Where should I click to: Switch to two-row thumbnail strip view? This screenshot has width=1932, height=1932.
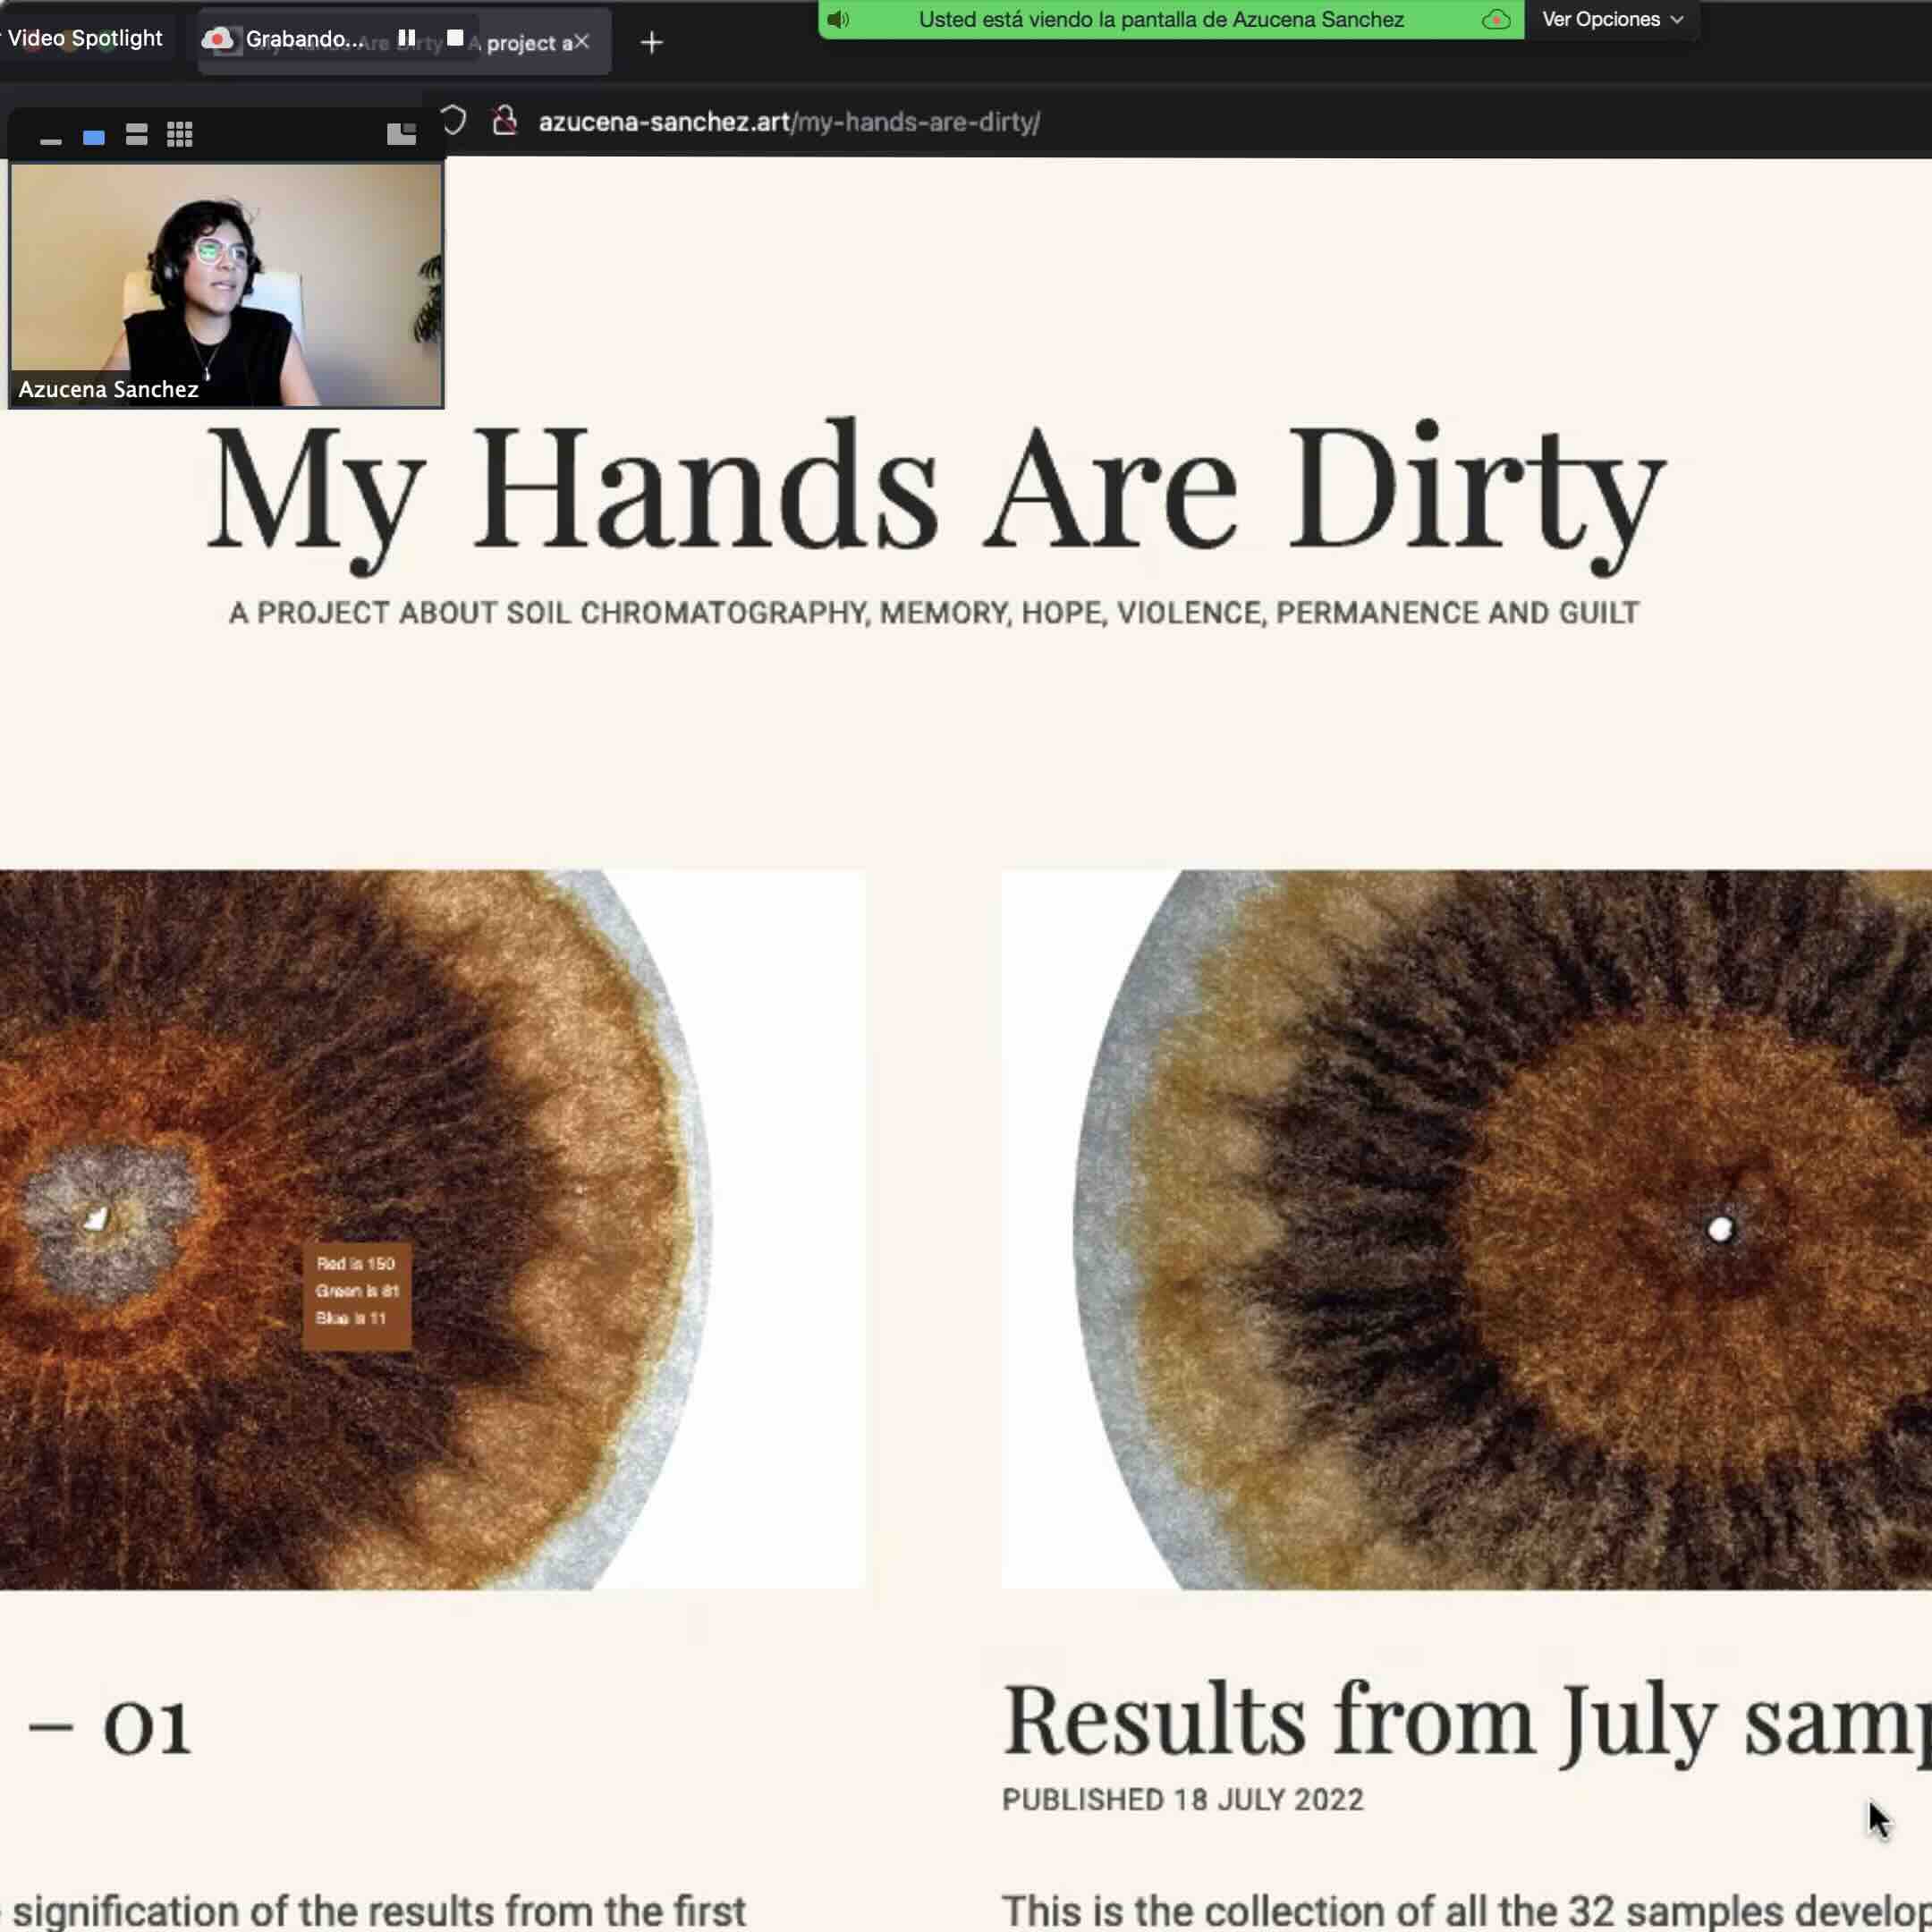coord(137,135)
